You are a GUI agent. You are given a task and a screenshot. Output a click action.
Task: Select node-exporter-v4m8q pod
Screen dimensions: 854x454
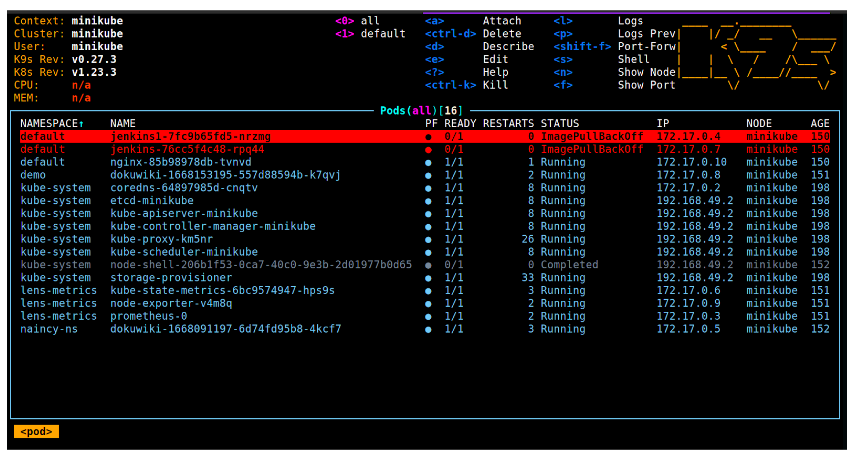pyautogui.click(x=171, y=304)
